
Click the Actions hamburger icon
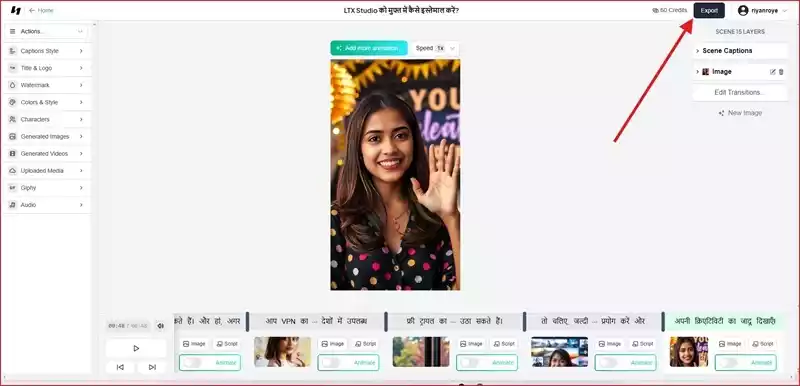pyautogui.click(x=12, y=32)
